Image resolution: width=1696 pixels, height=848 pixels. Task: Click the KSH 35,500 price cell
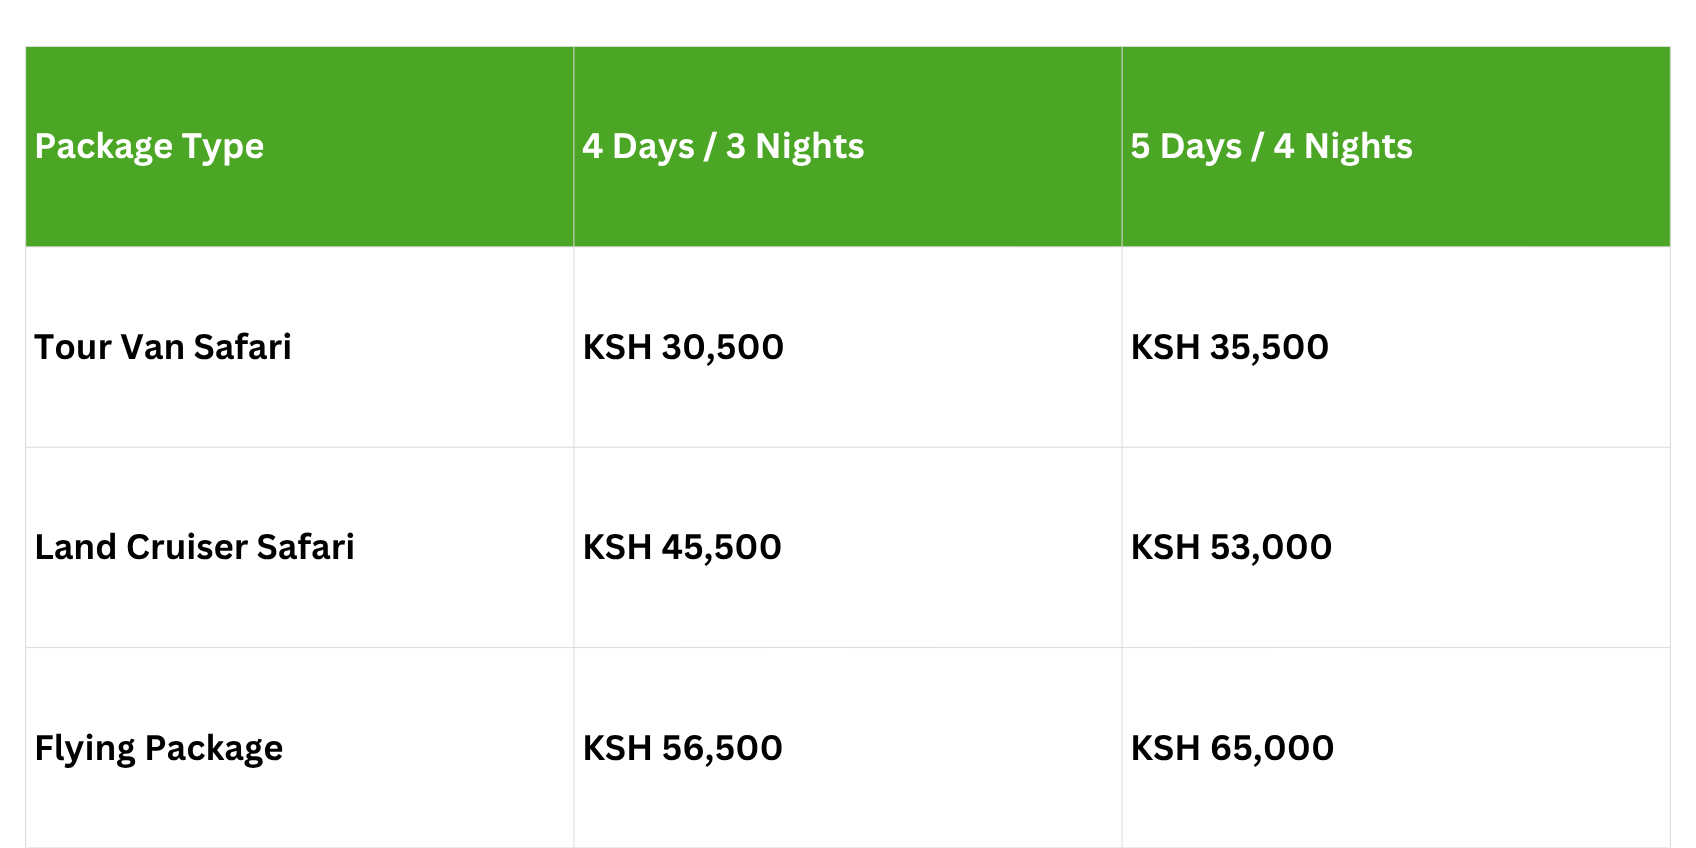(1229, 347)
